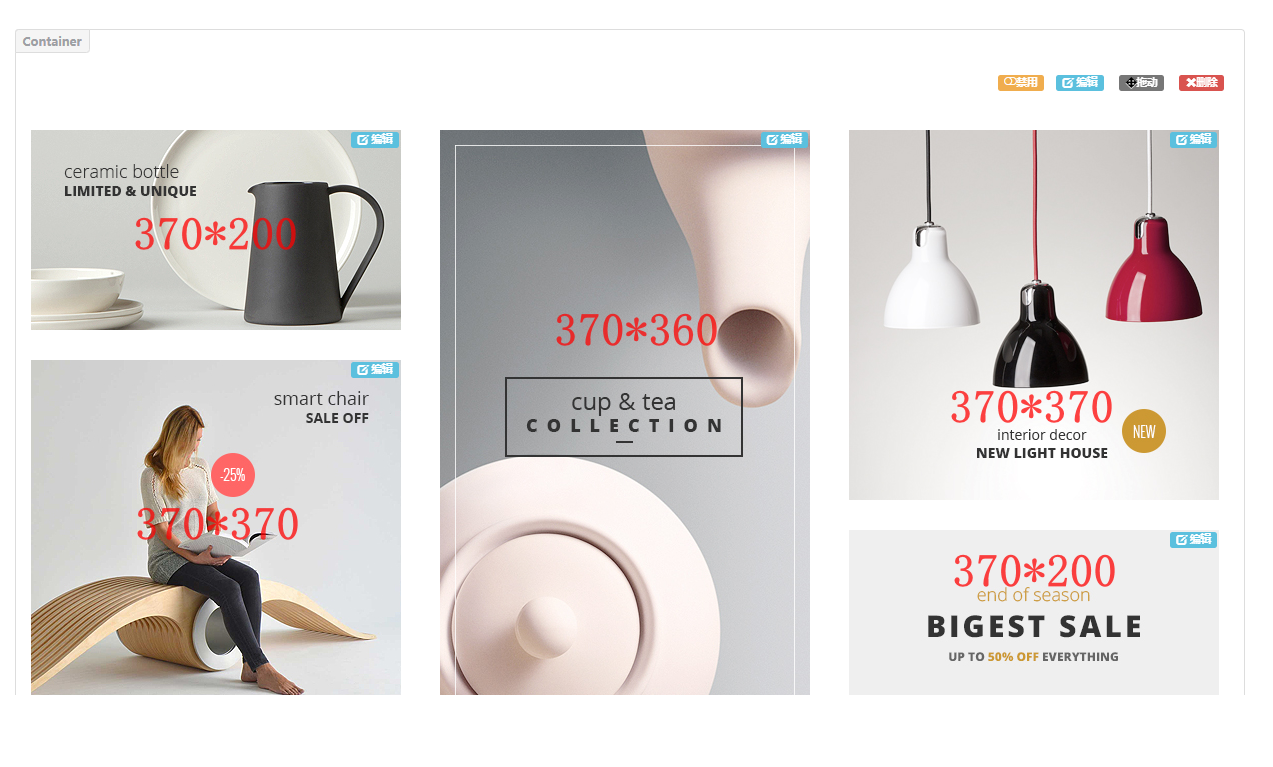Click the blue 编辑 edit button in container toolbar
The image size is (1273, 767).
coord(1079,83)
